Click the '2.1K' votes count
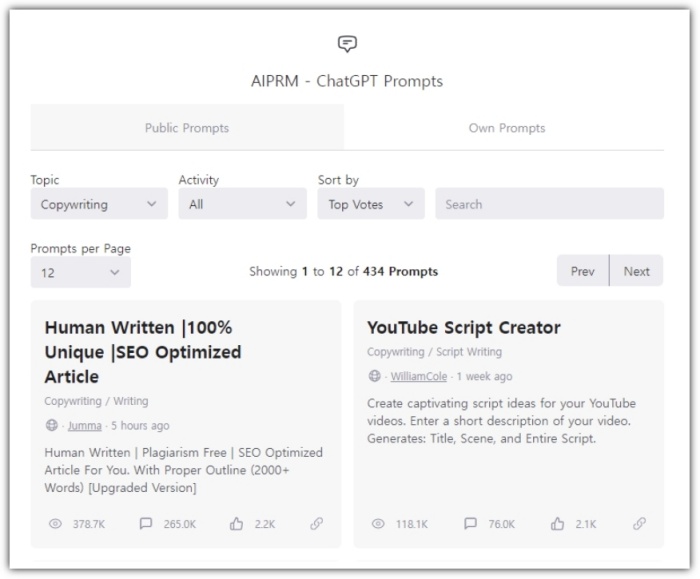Viewport: 700px width, 579px height. (586, 524)
